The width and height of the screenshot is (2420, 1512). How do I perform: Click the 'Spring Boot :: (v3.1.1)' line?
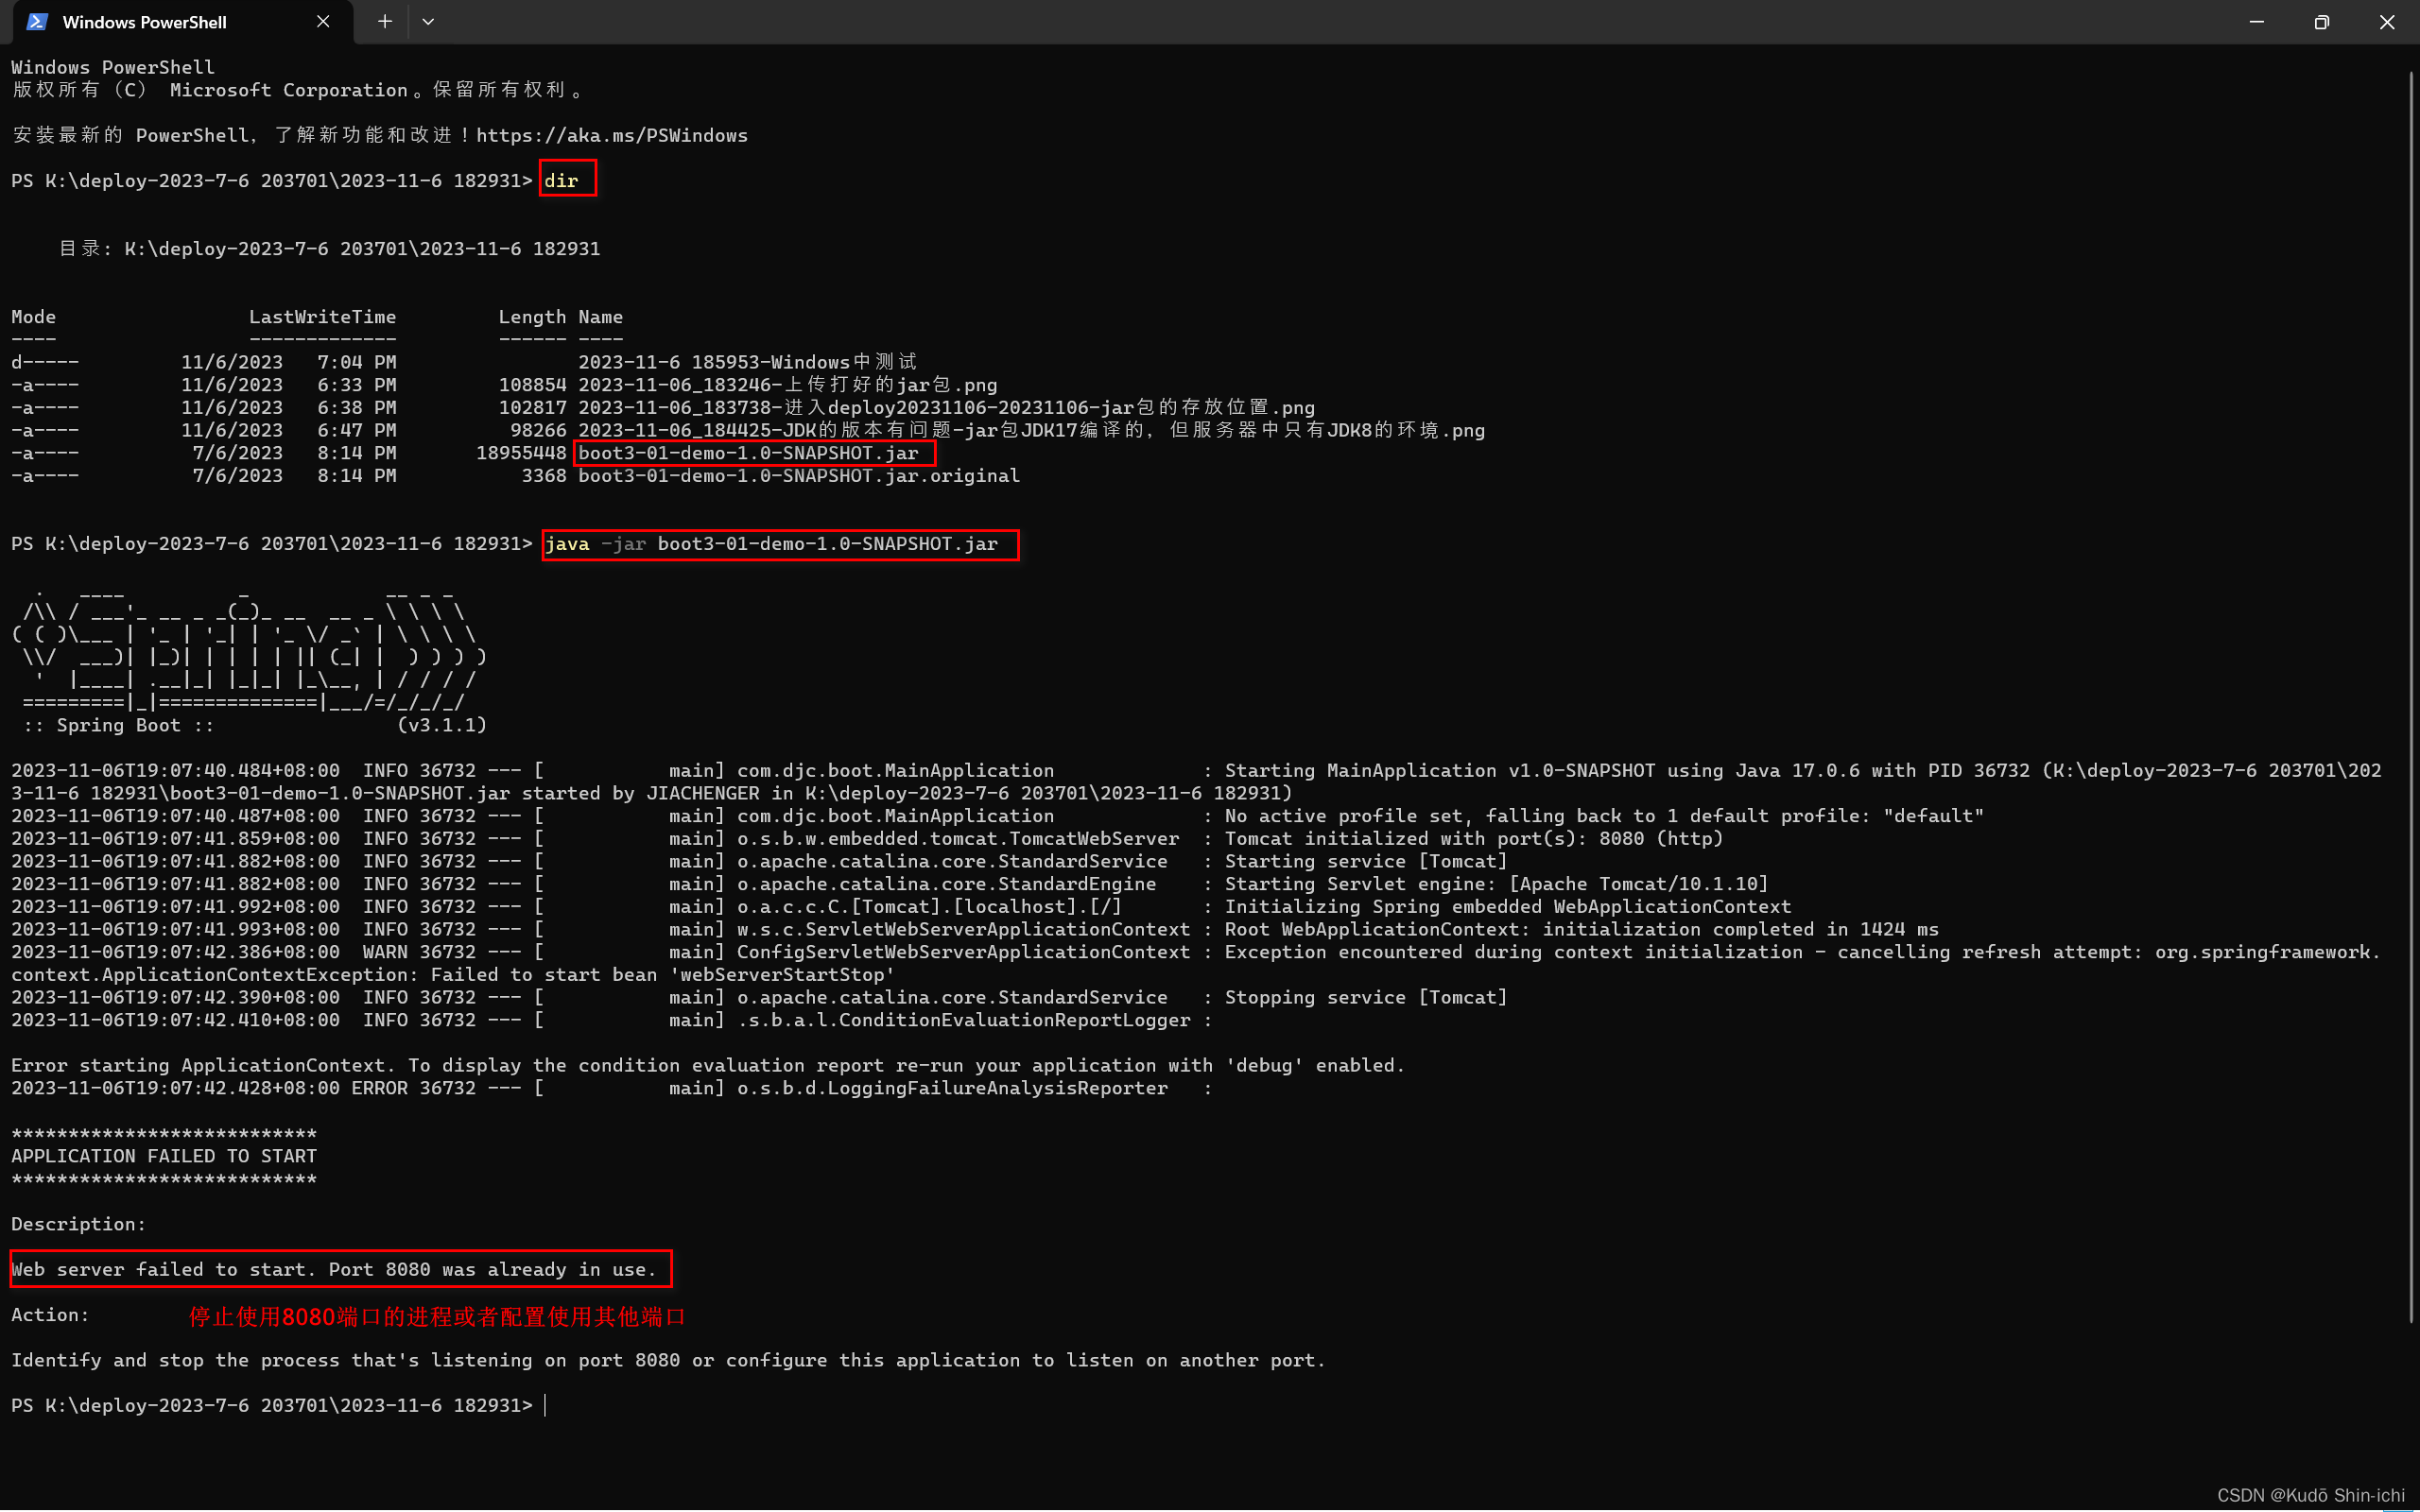pos(255,725)
